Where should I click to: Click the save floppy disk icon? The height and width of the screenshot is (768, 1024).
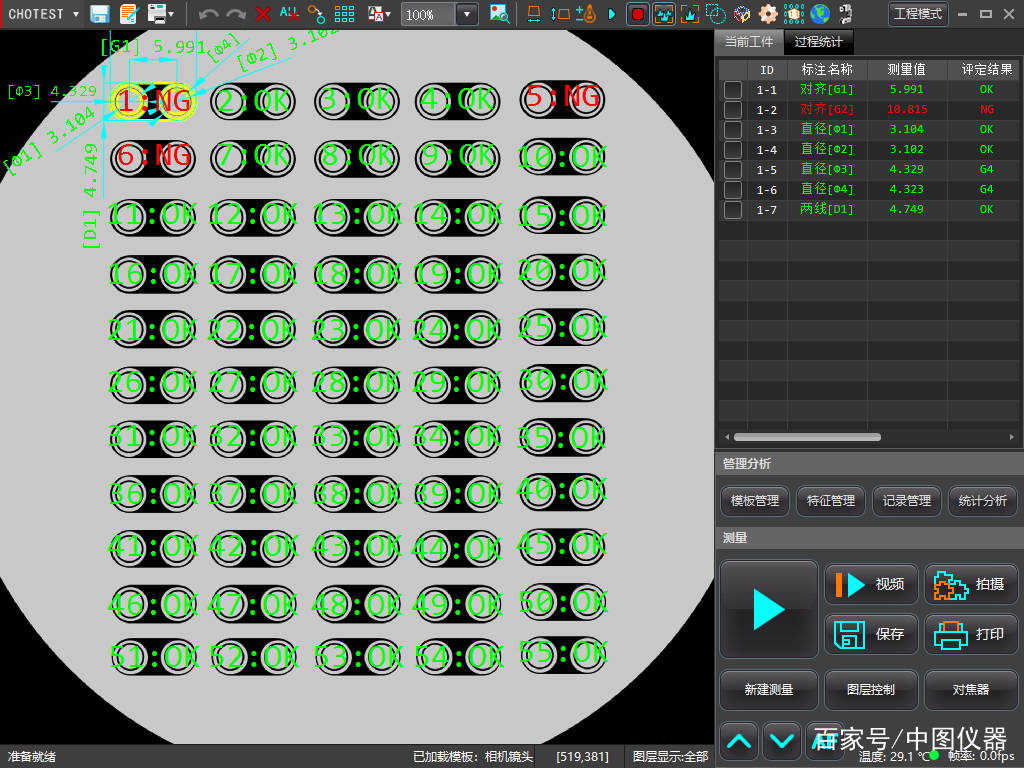99,14
